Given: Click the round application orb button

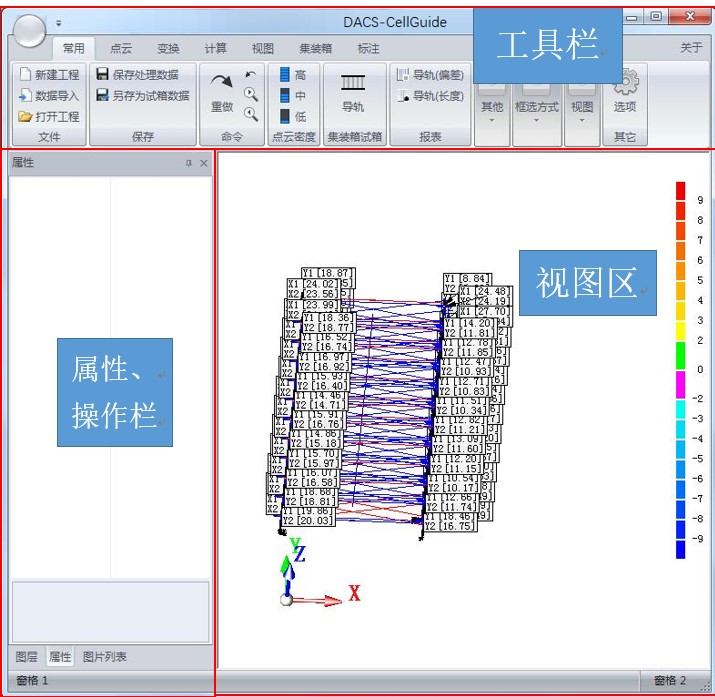Looking at the screenshot, I should (x=29, y=30).
